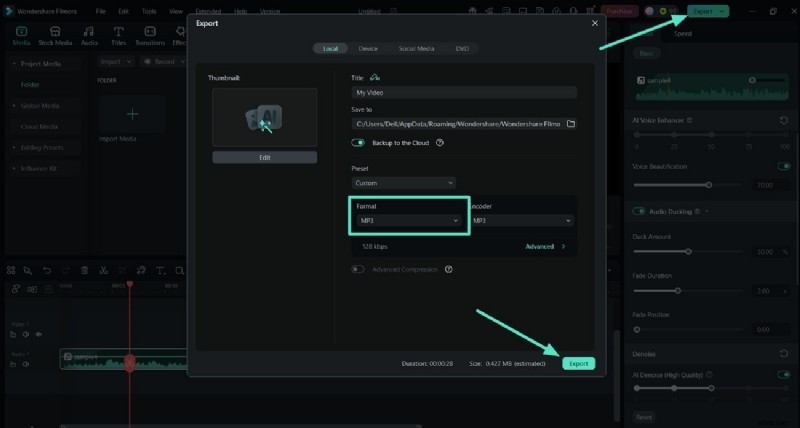Open the Format dropdown showing MP3
This screenshot has height=428, width=800.
click(x=410, y=220)
